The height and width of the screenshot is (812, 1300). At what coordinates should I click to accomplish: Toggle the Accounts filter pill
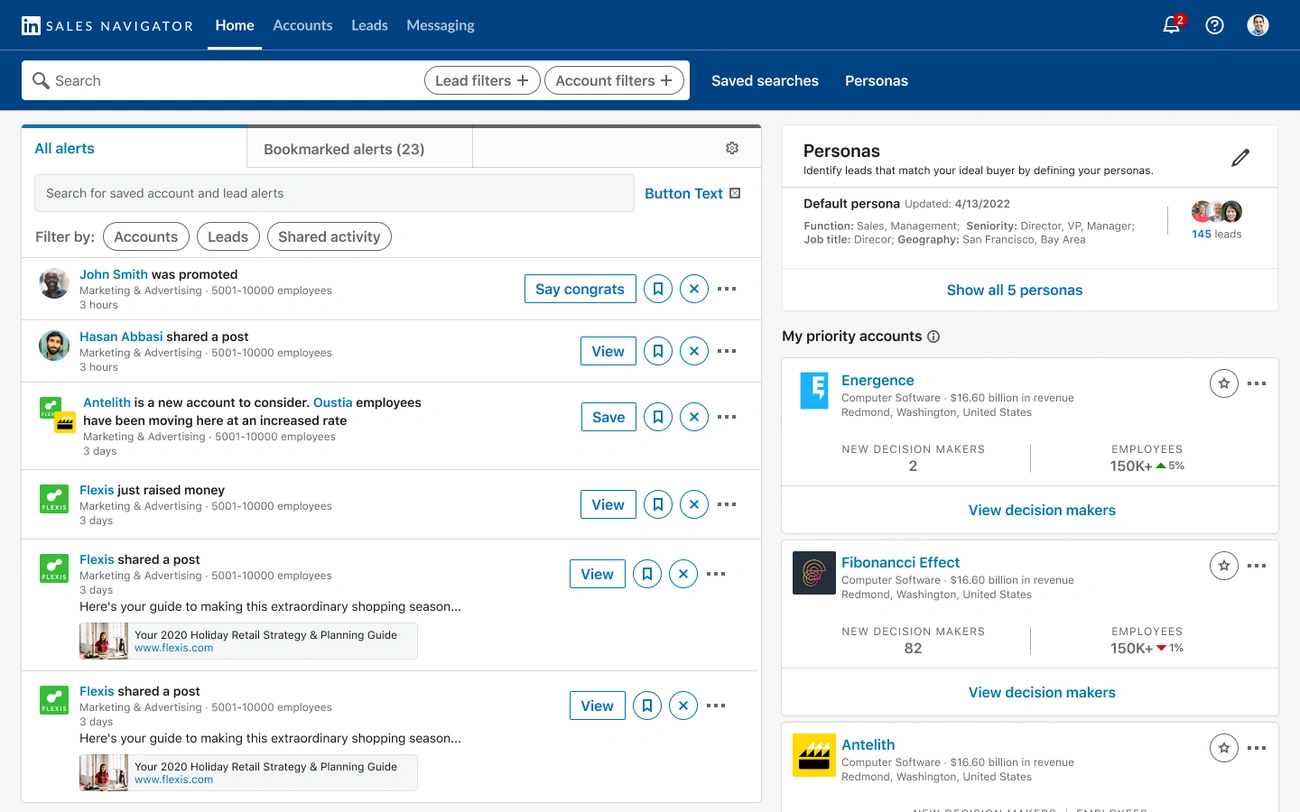pyautogui.click(x=145, y=236)
